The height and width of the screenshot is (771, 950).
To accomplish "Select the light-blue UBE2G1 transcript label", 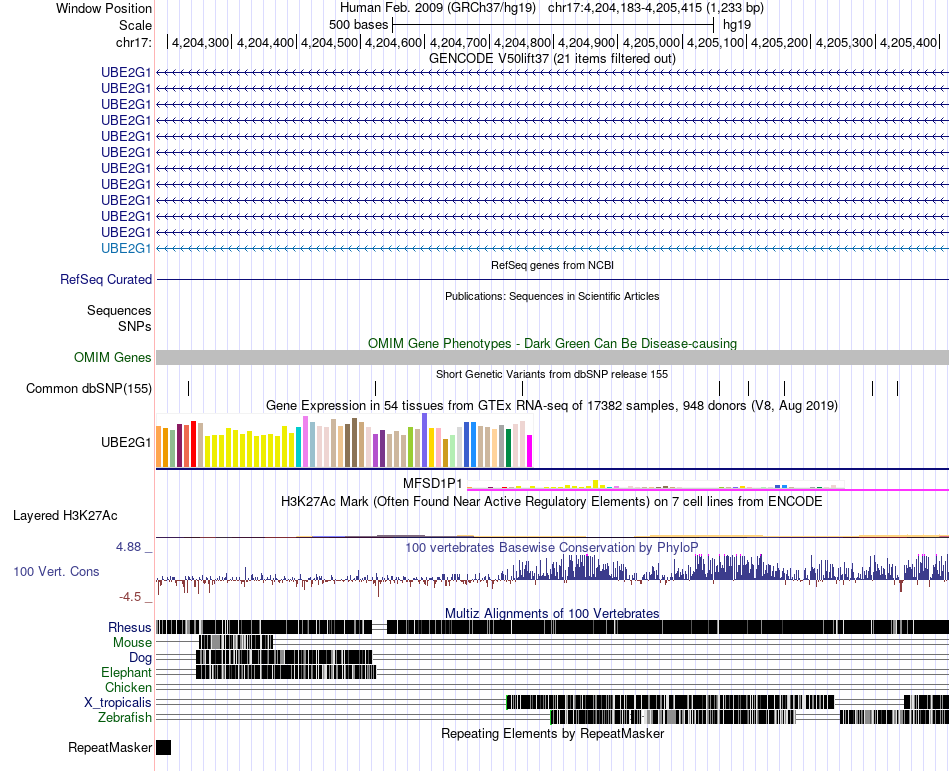I will tap(126, 248).
